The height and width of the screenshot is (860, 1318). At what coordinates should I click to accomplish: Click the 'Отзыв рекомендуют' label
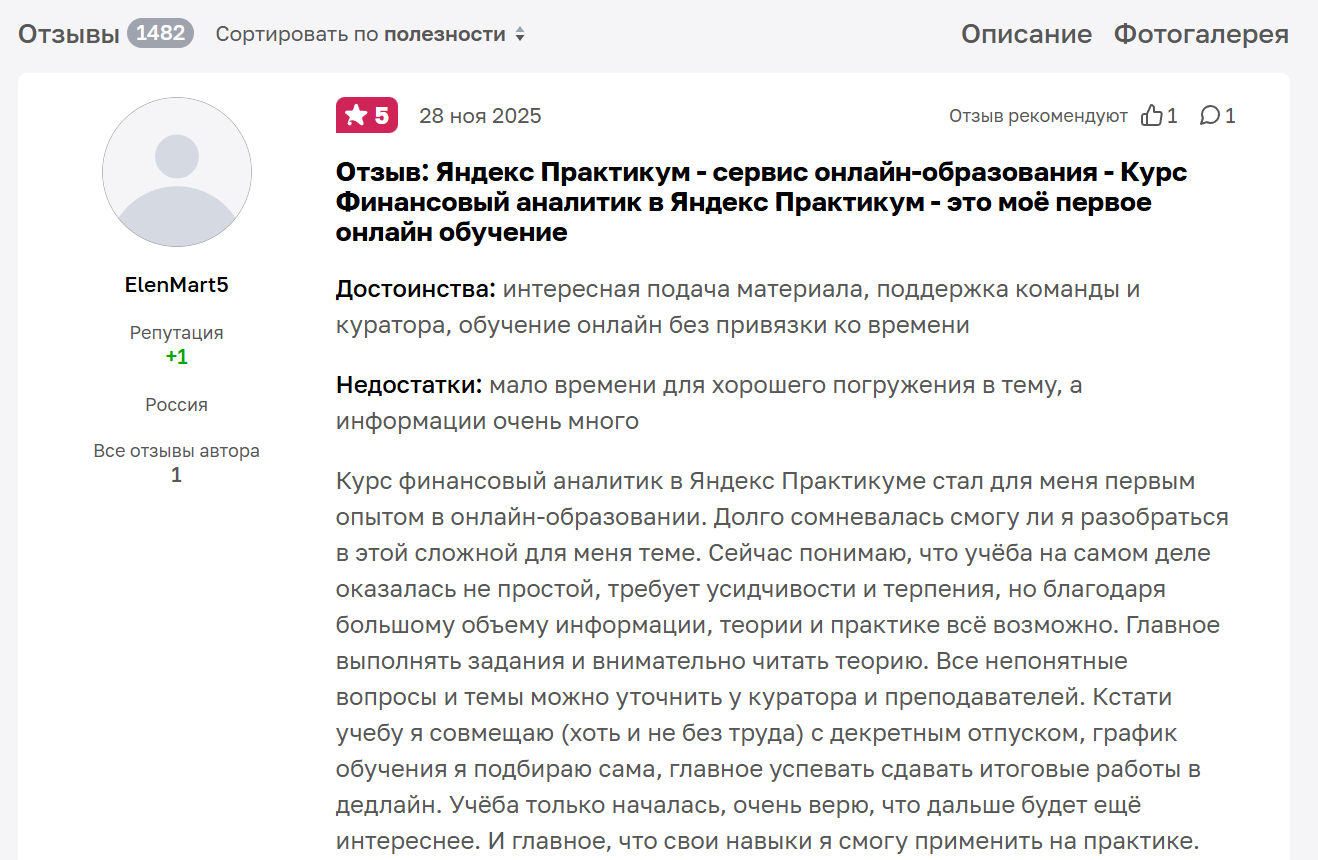pyautogui.click(x=1038, y=116)
